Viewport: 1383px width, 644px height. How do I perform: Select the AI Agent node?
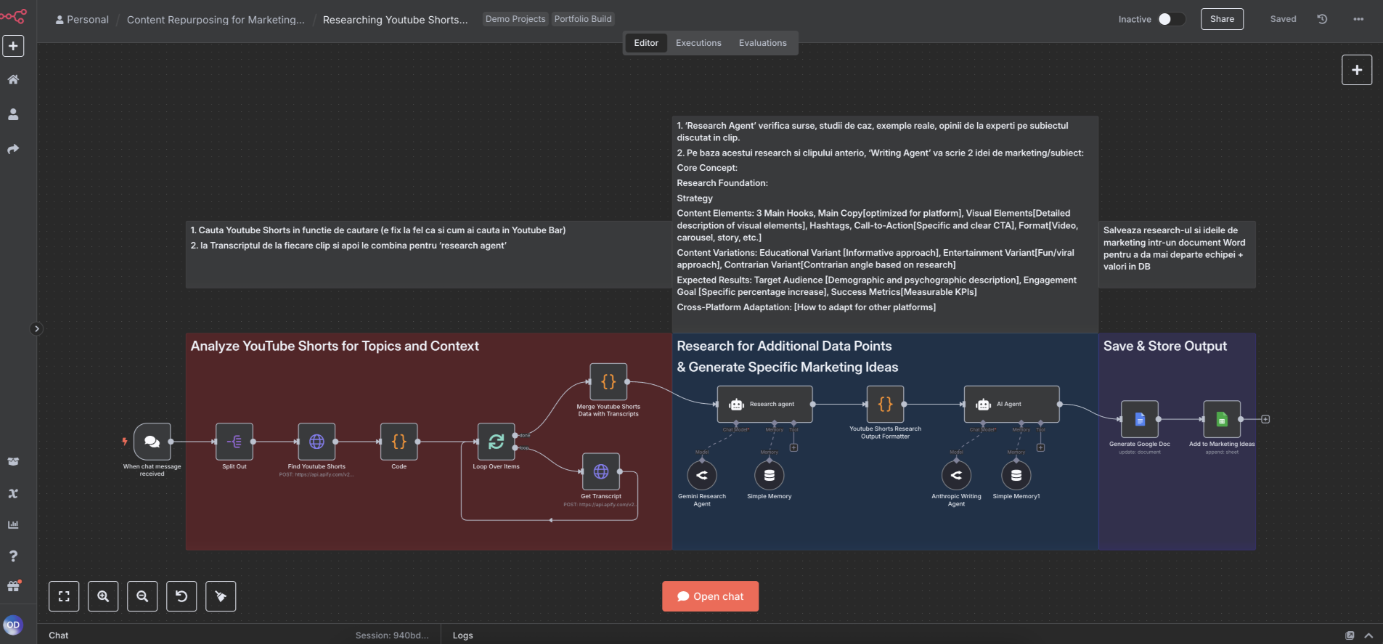tap(1011, 404)
